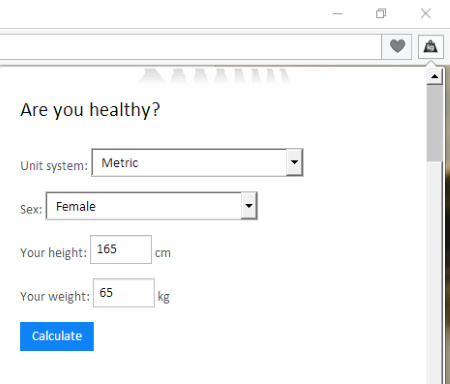The image size is (450, 384).
Task: Open the kg weight extension icon
Action: click(x=431, y=46)
